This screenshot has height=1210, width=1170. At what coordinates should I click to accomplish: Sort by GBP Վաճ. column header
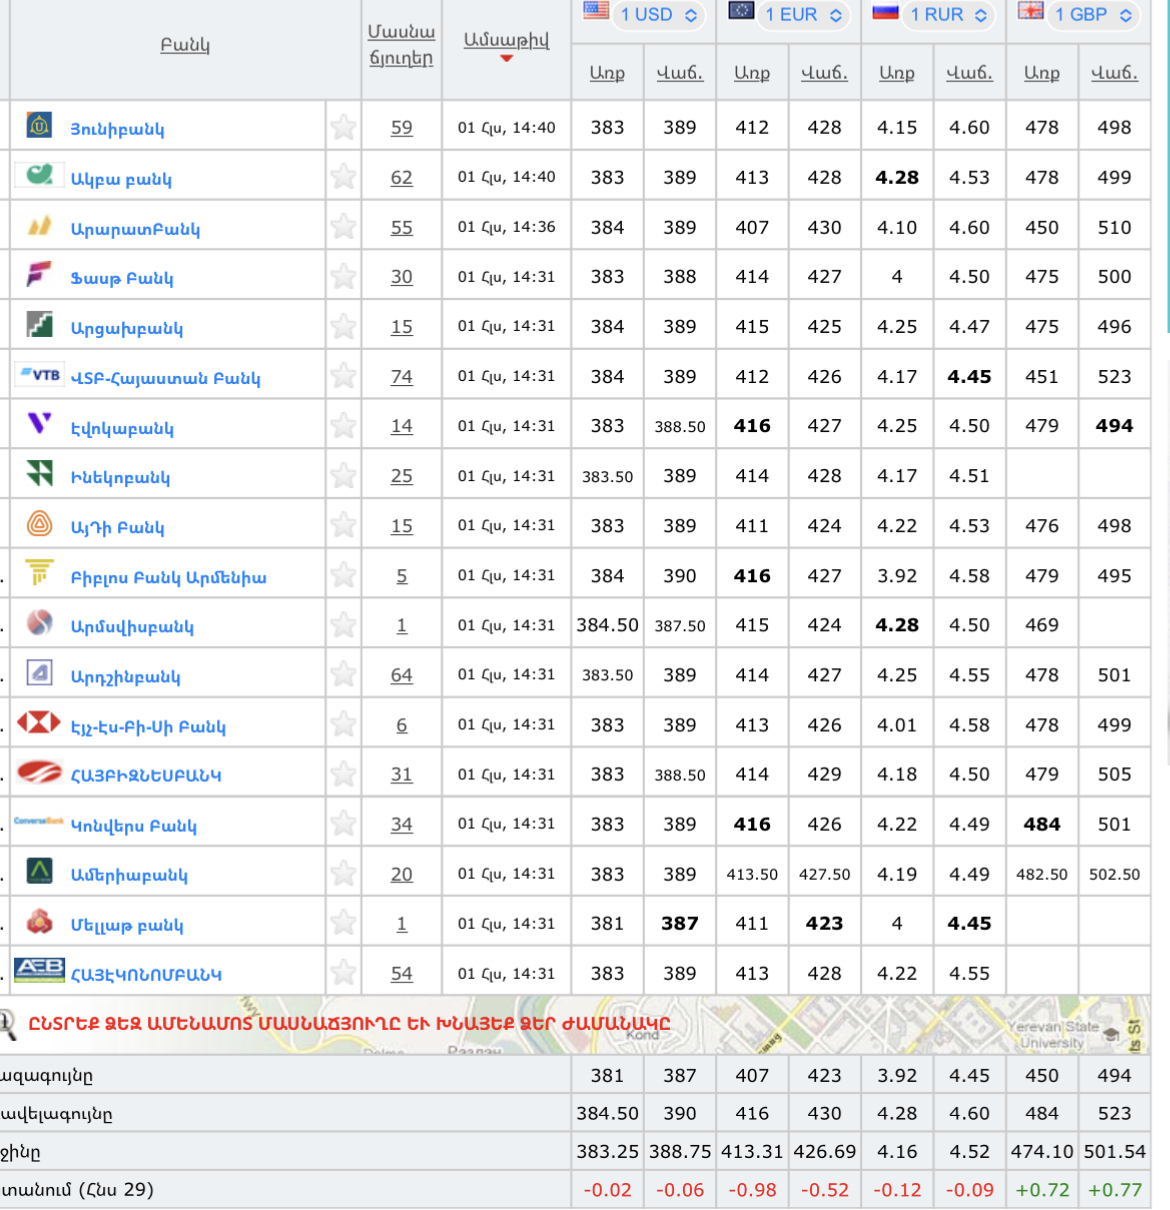tap(1114, 73)
